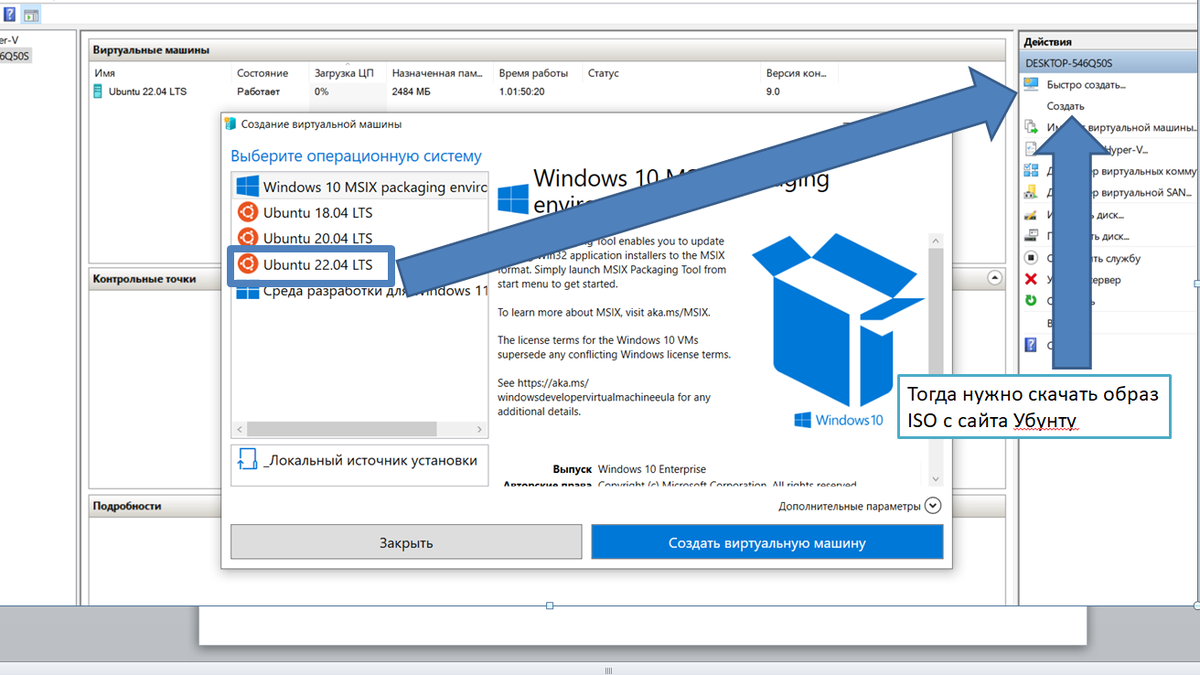
Task: Click the Быстро создать icon in Actions panel
Action: click(1029, 84)
